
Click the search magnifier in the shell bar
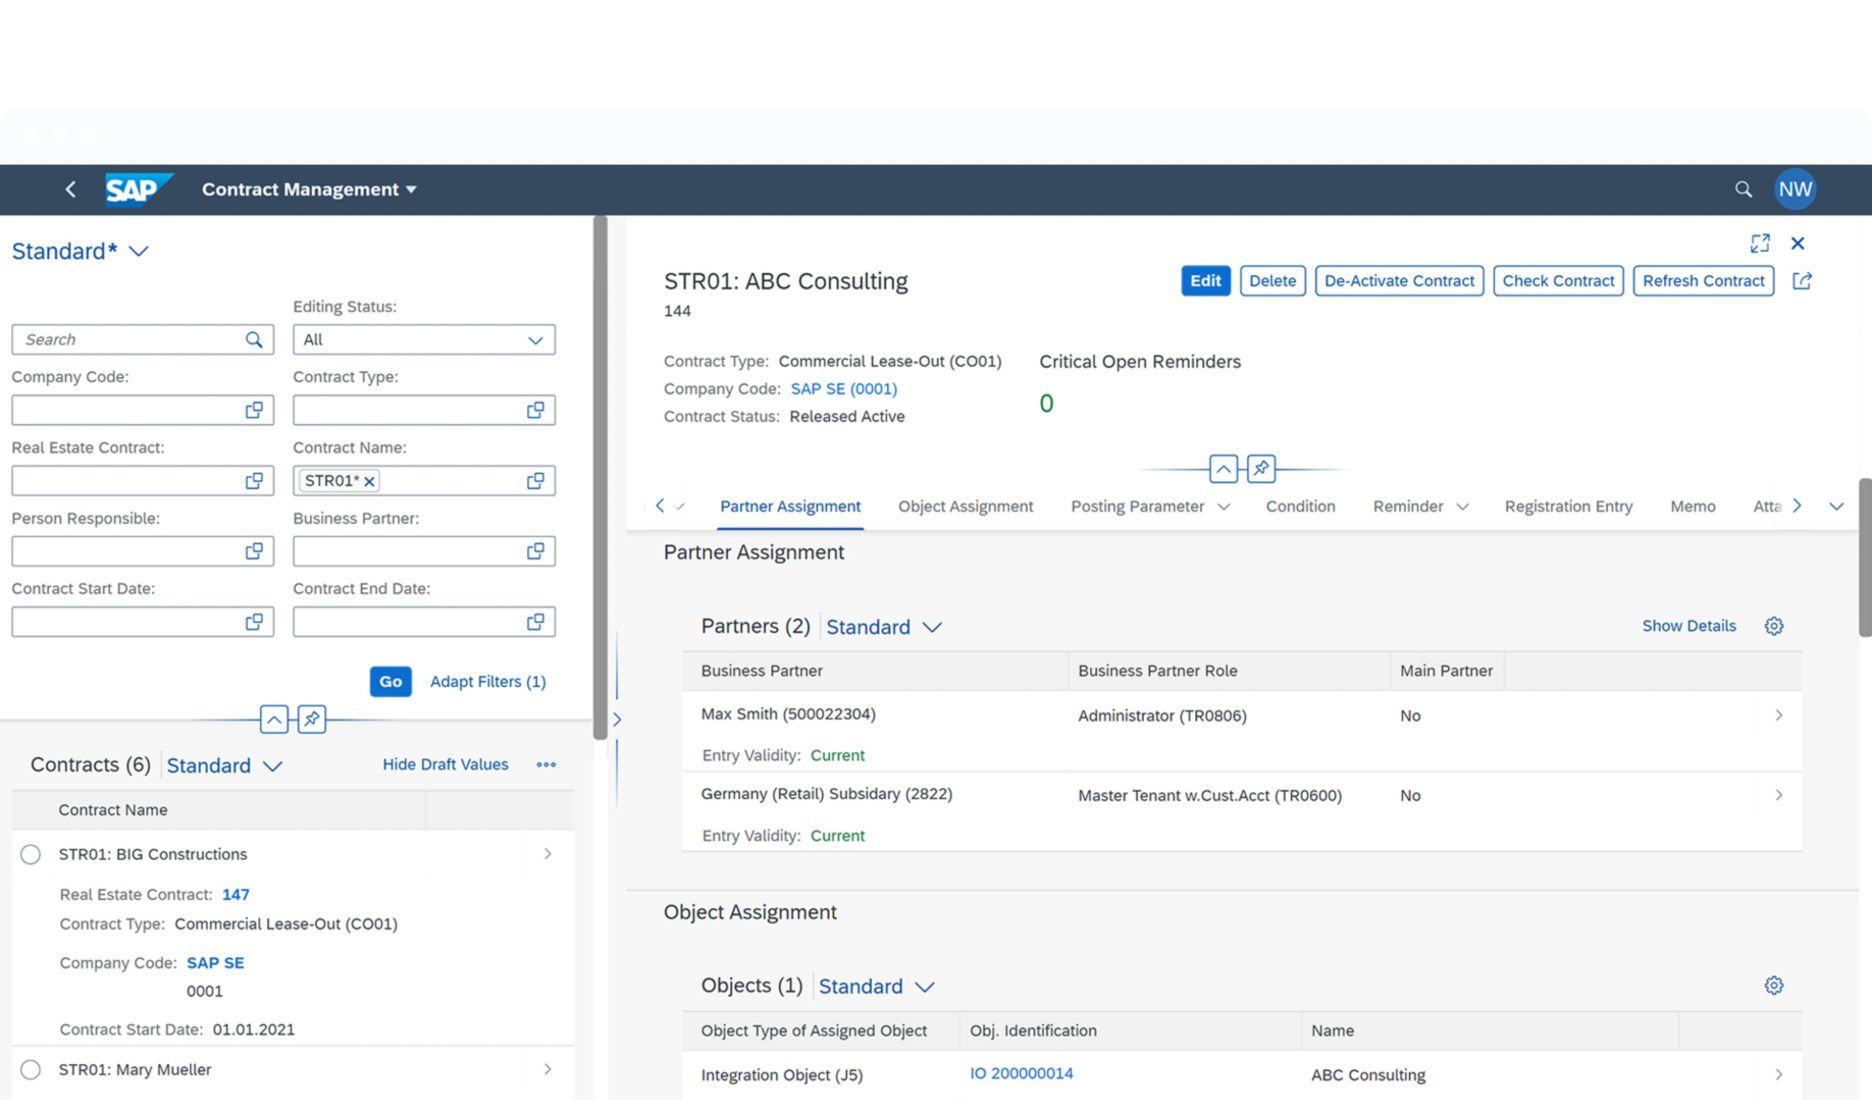1743,189
